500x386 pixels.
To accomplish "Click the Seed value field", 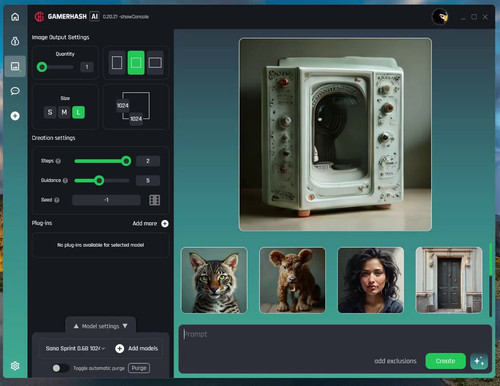I will [106, 200].
